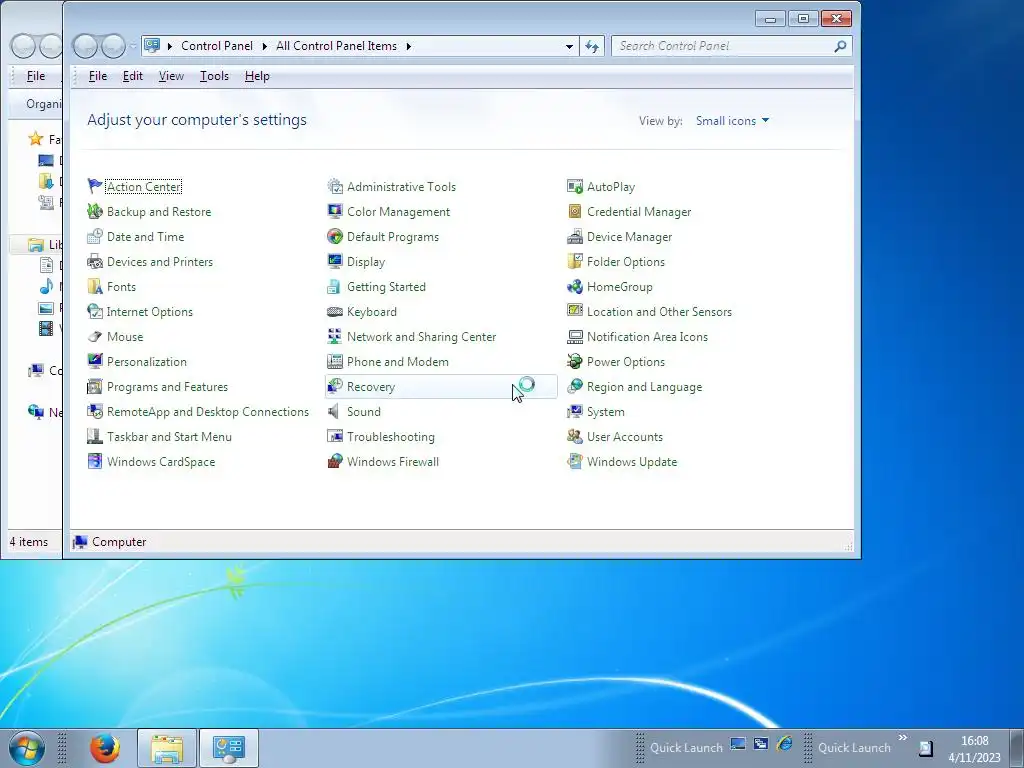Open Network and Sharing Center link

tap(421, 337)
